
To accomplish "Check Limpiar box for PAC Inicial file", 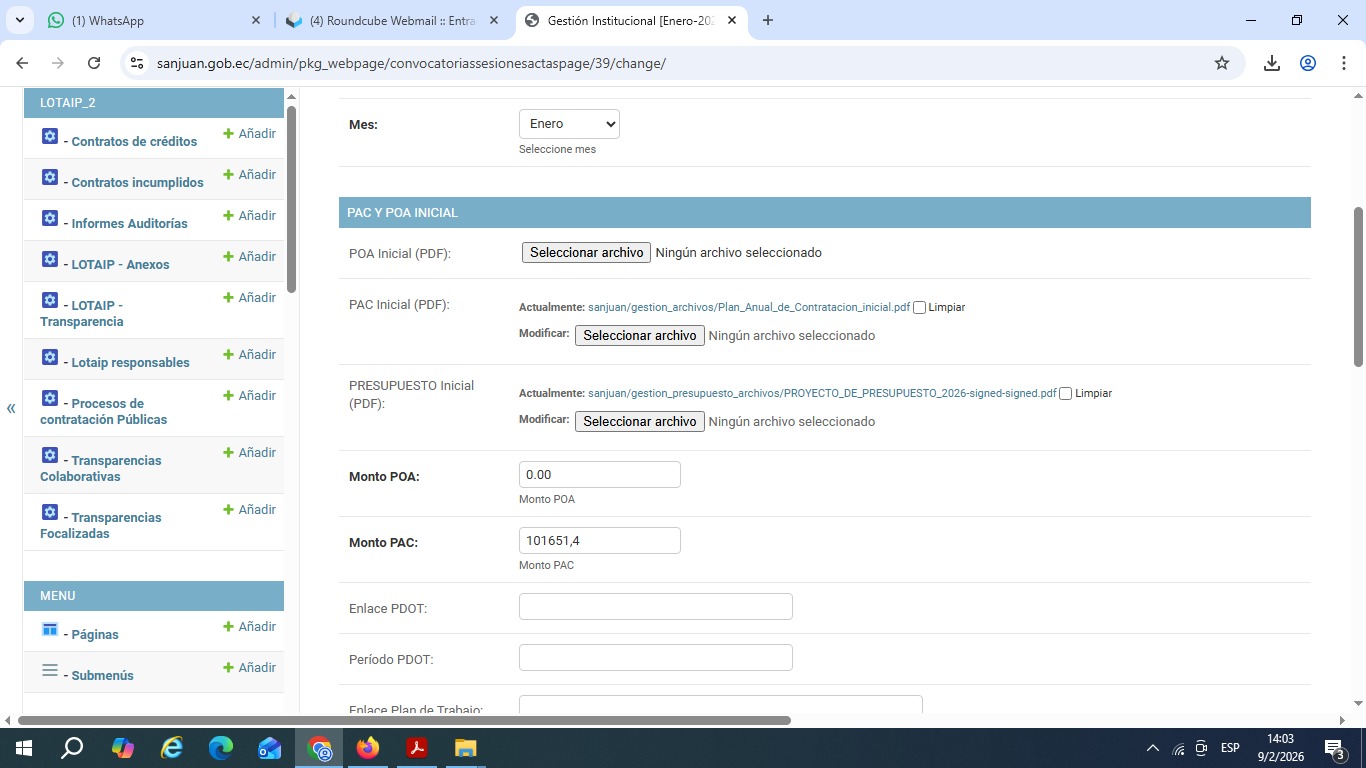I will pyautogui.click(x=919, y=308).
